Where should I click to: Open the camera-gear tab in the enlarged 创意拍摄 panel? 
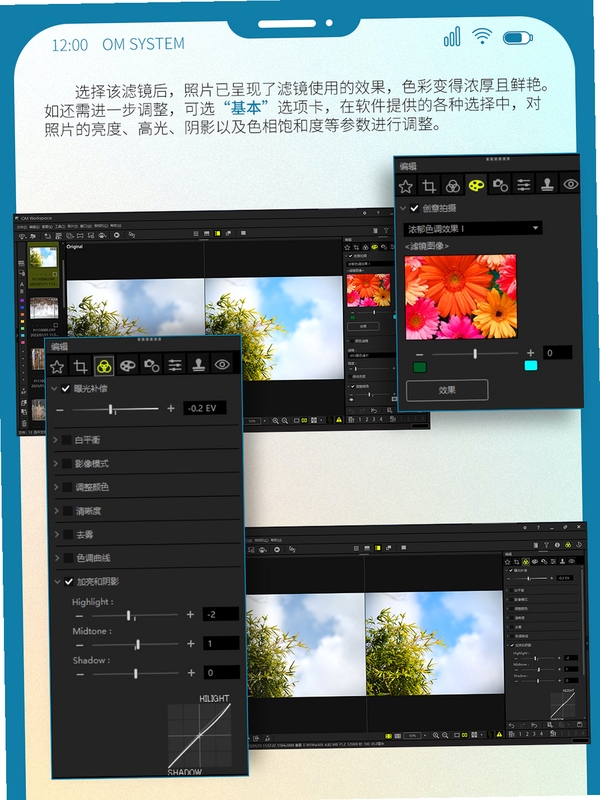coord(499,185)
